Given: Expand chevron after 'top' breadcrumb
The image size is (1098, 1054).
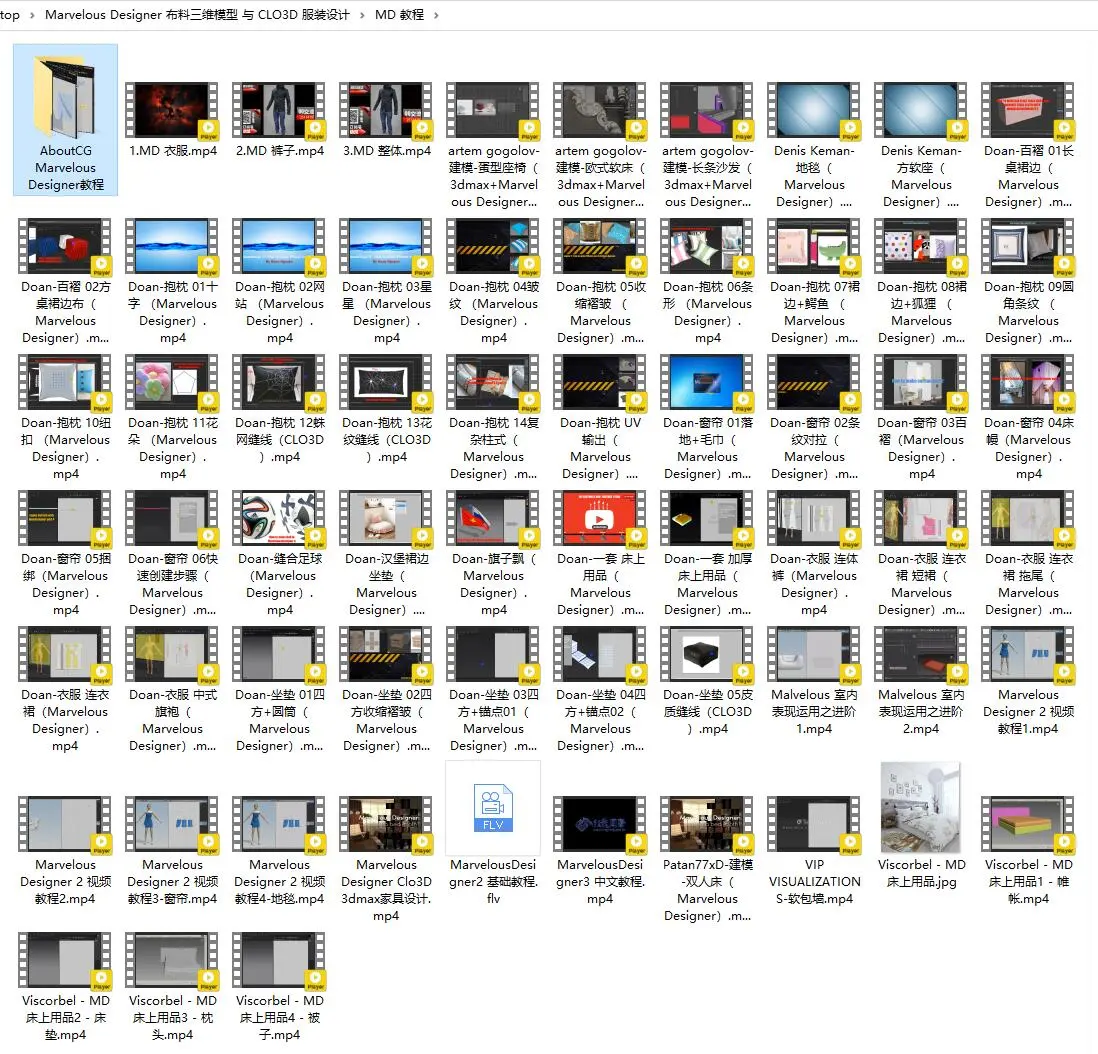Looking at the screenshot, I should [32, 15].
